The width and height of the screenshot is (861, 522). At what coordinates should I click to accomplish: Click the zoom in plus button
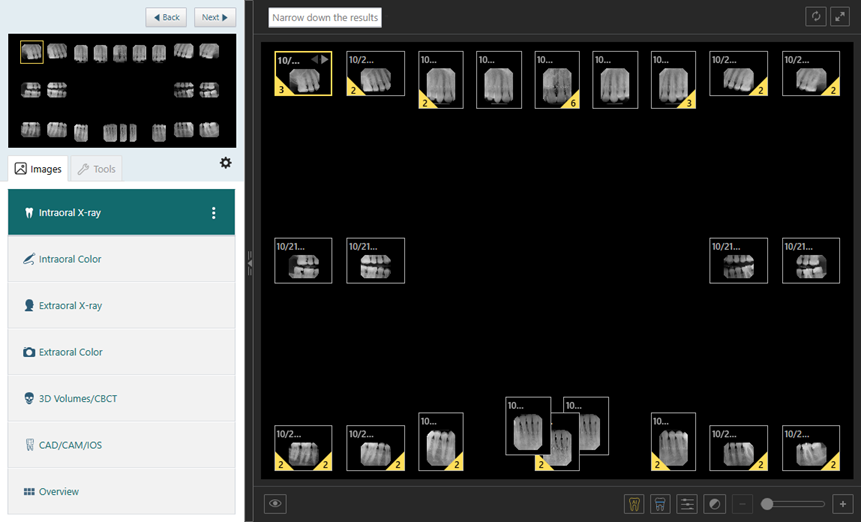pos(842,504)
